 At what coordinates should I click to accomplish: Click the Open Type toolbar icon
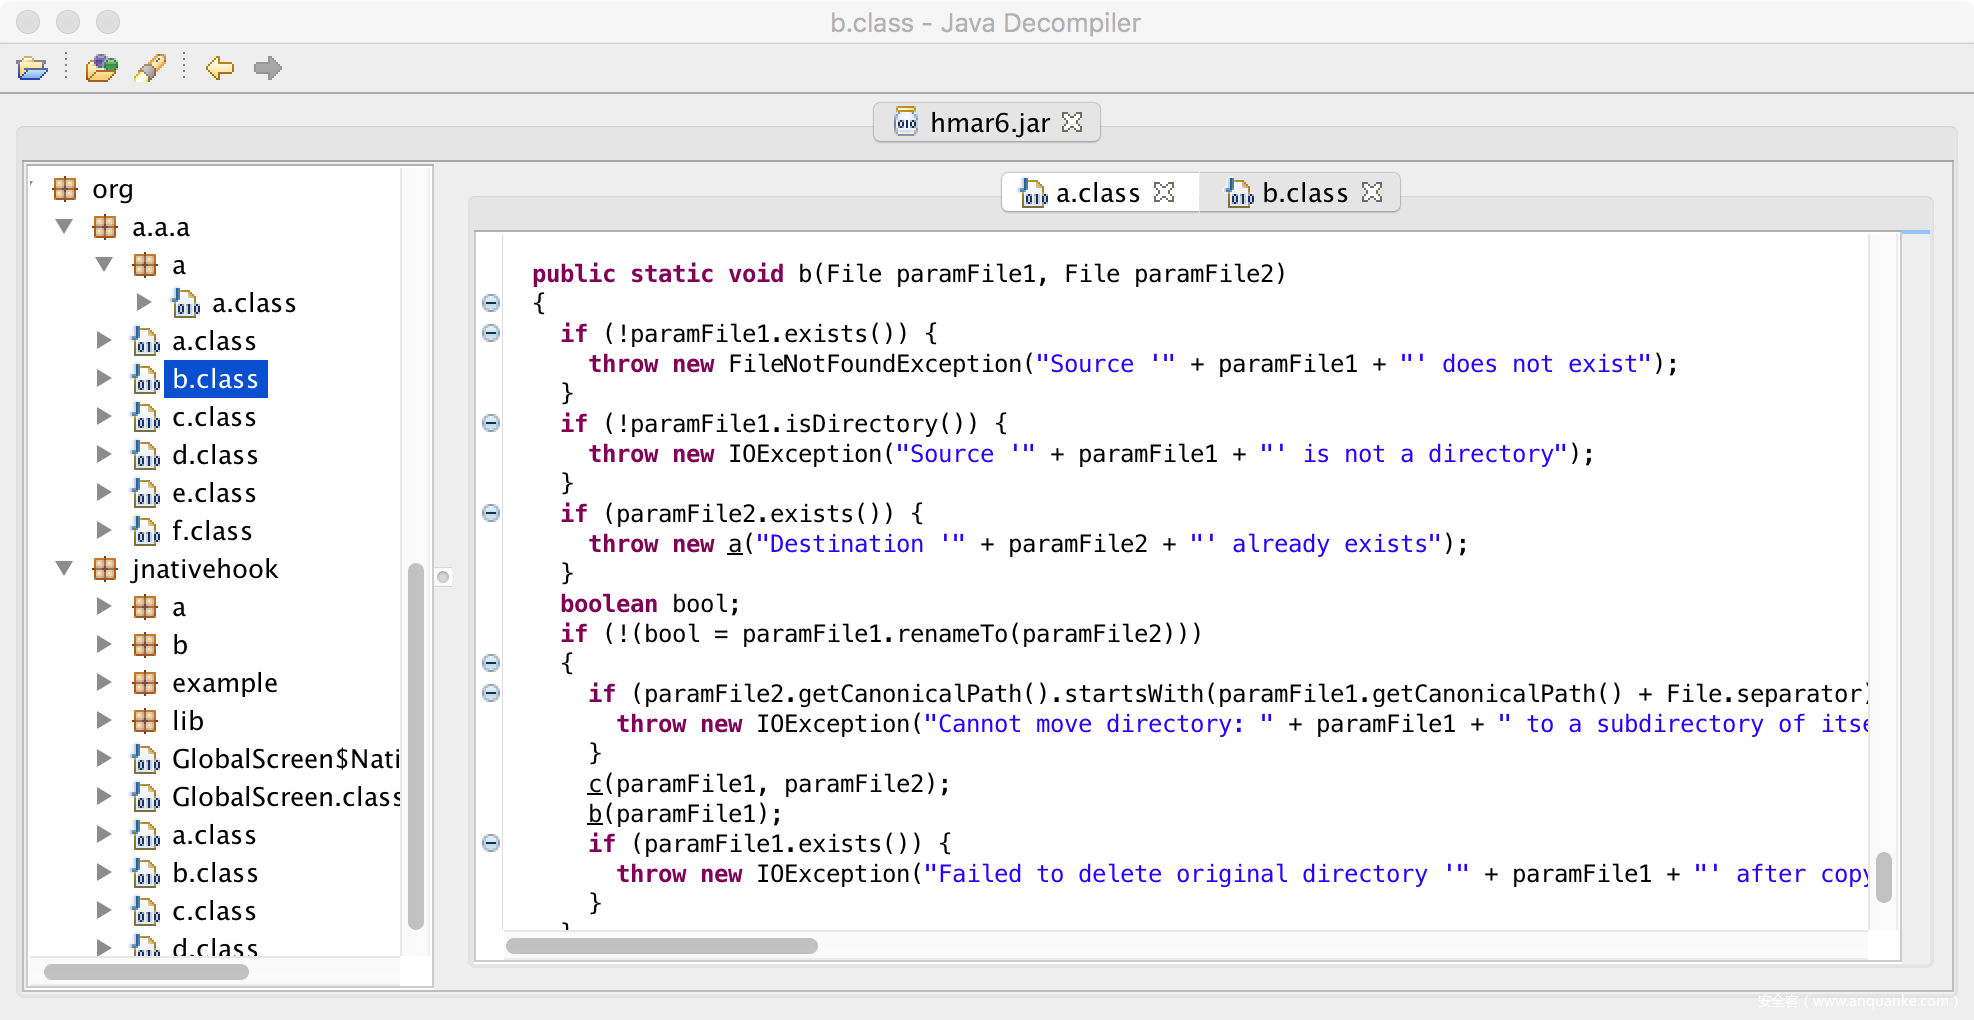101,68
